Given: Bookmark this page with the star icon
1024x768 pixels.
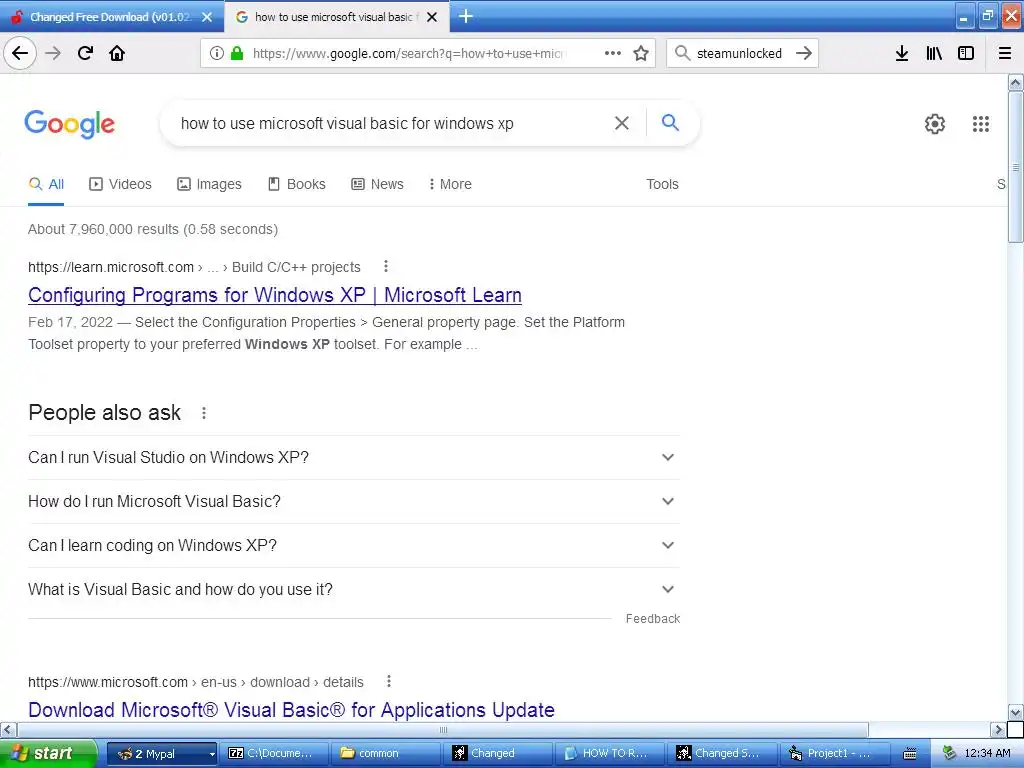Looking at the screenshot, I should 641,53.
